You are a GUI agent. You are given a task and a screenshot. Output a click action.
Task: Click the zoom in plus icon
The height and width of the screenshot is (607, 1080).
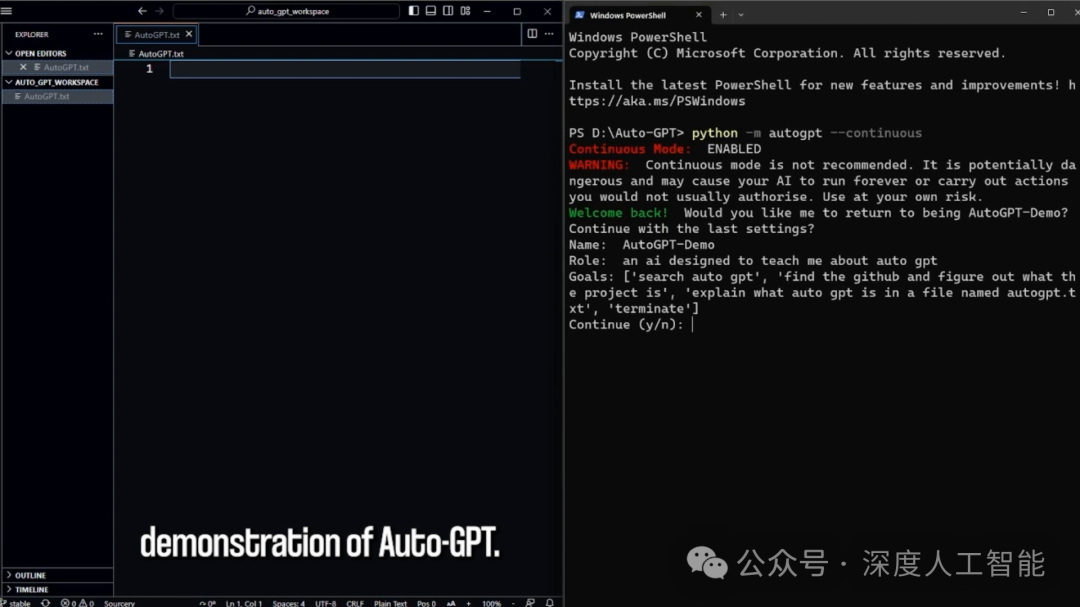tap(468, 603)
